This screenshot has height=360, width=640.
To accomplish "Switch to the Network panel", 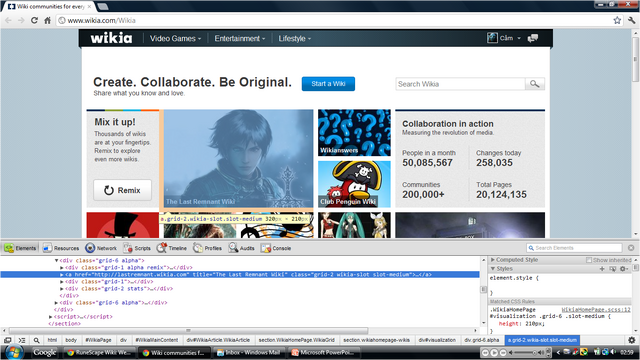I will click(x=101, y=248).
